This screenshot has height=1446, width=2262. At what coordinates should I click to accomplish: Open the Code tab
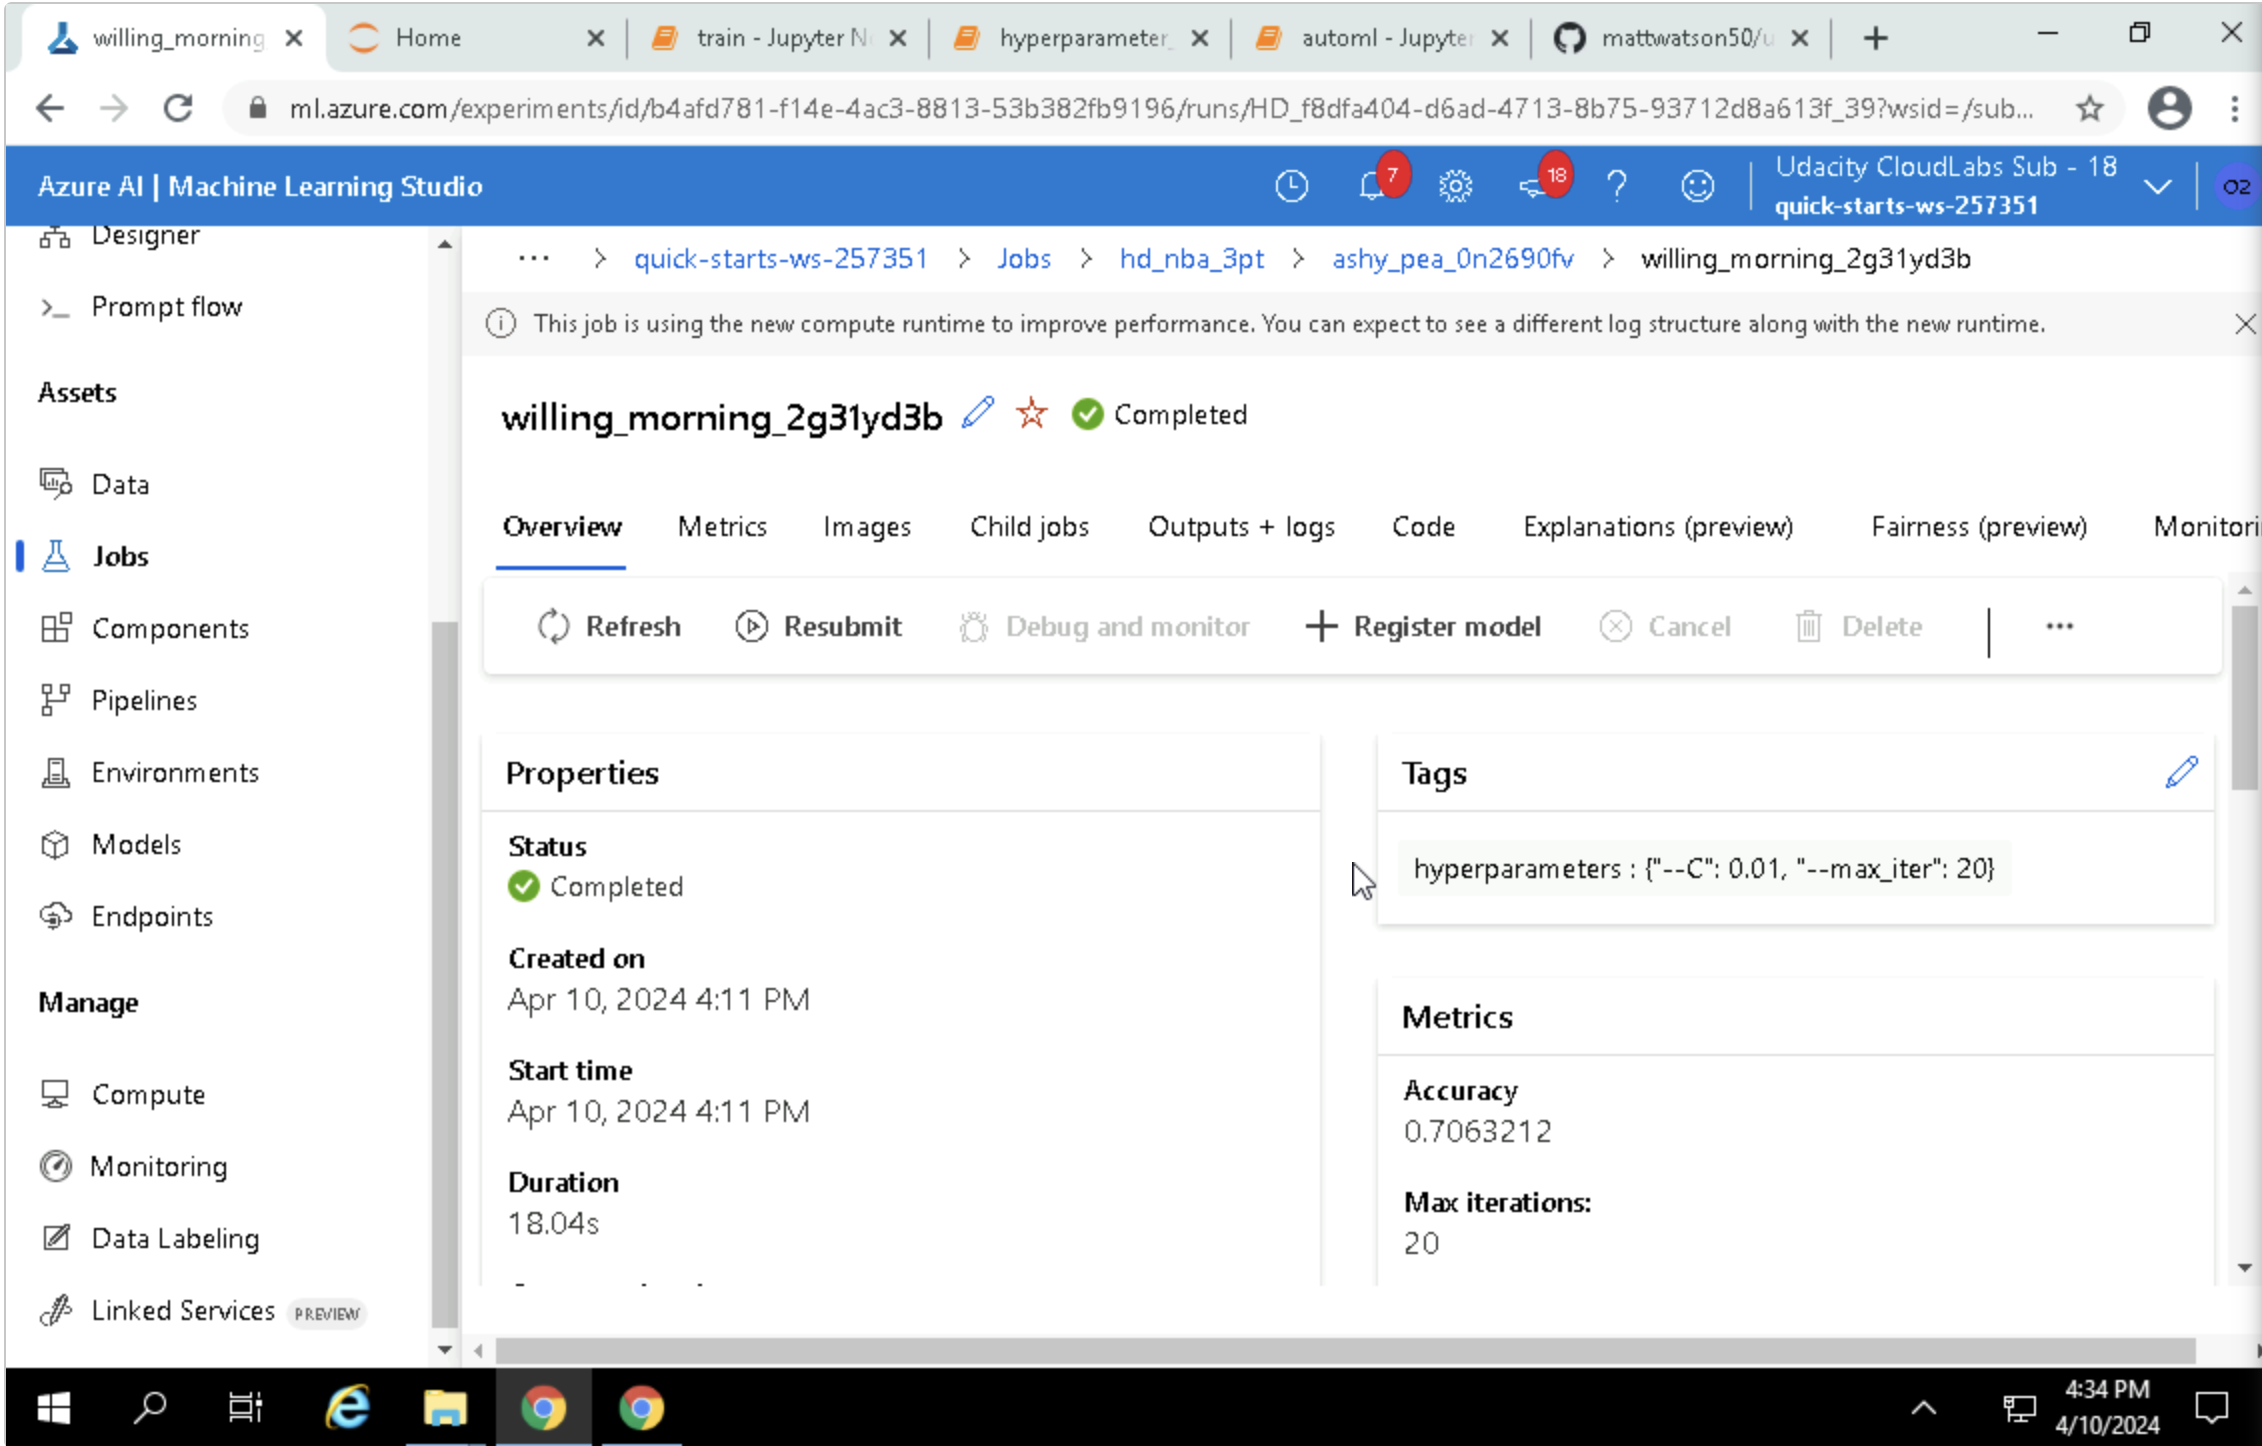coord(1423,526)
